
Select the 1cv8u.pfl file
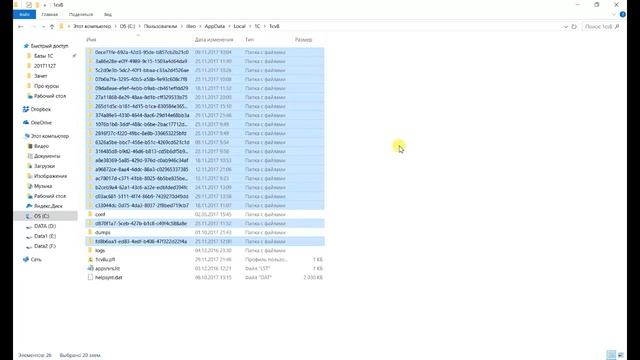(205, 259)
